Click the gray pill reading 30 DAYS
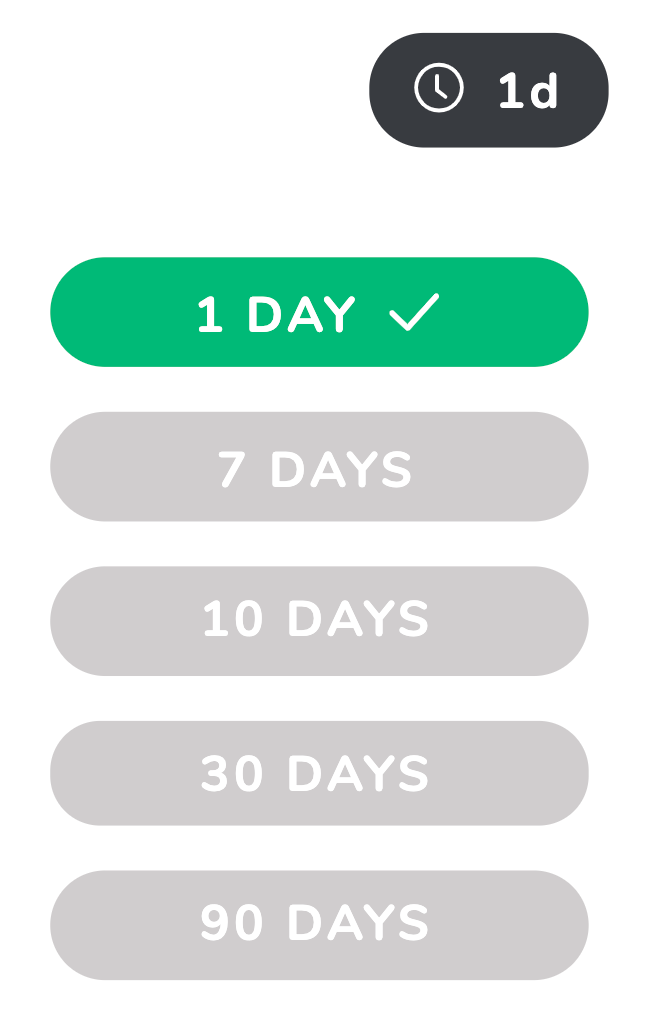Image resolution: width=646 pixels, height=1020 pixels. (319, 773)
